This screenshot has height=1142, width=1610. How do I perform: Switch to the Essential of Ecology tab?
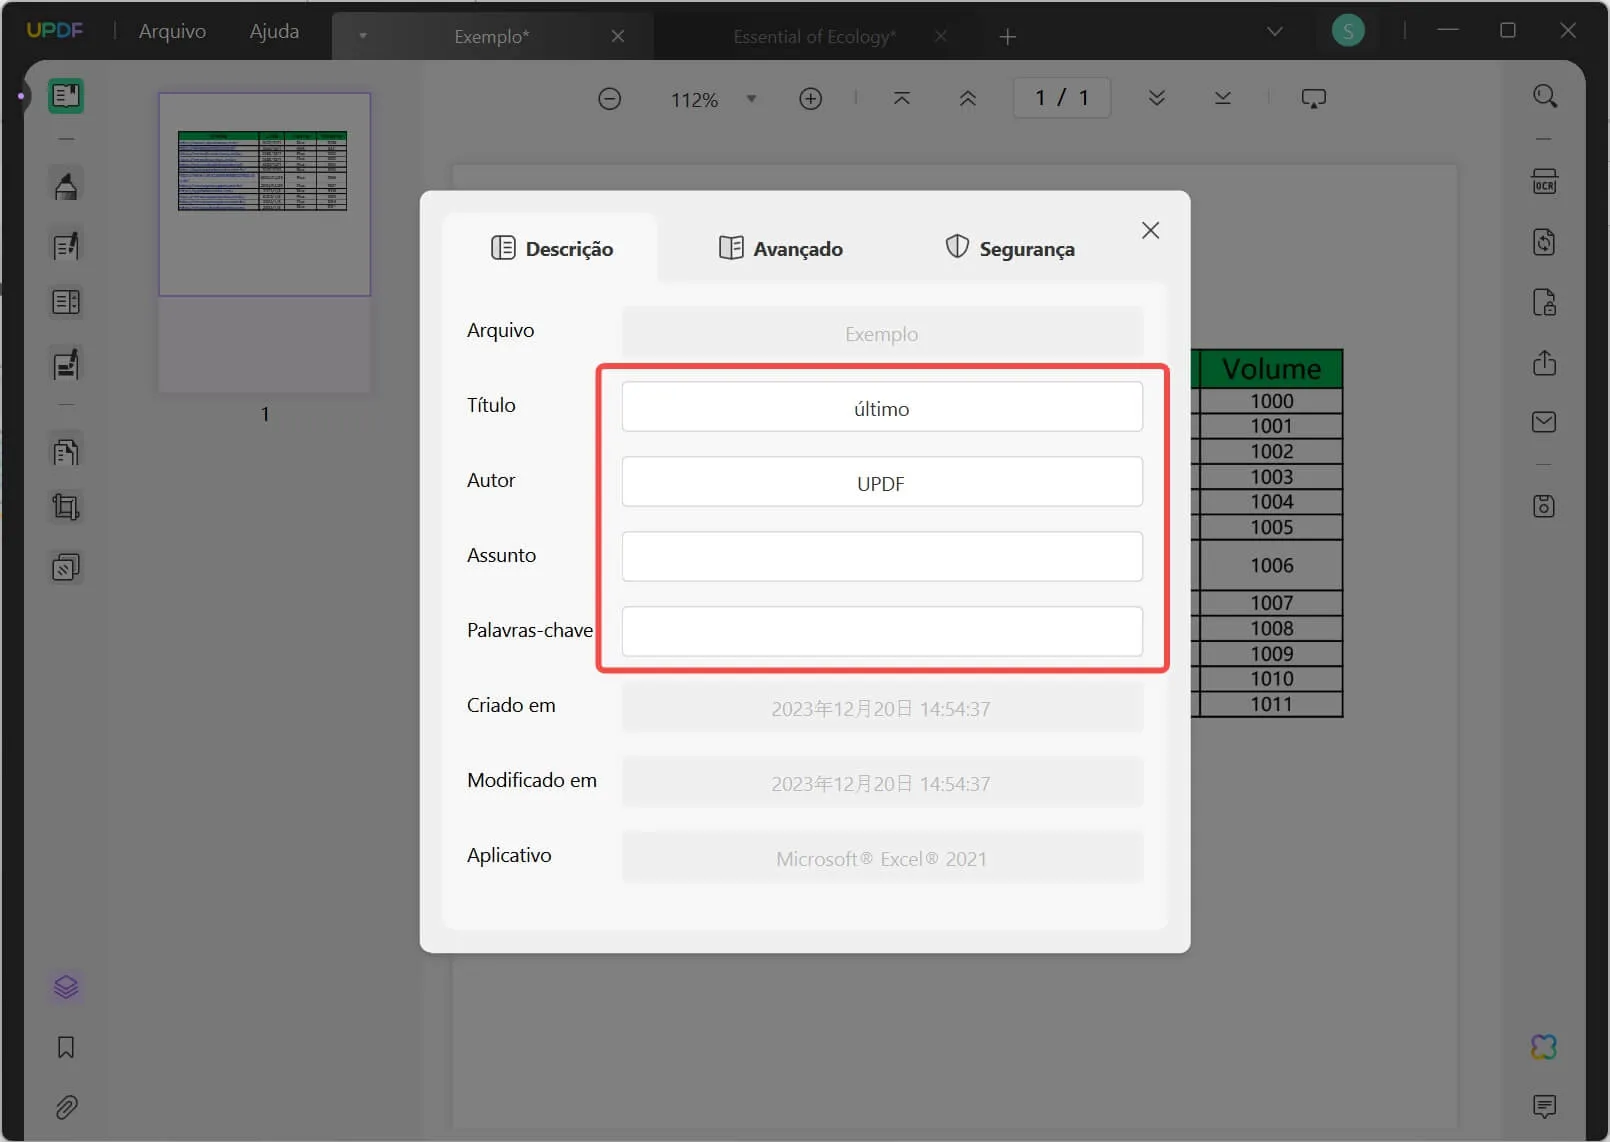(814, 37)
